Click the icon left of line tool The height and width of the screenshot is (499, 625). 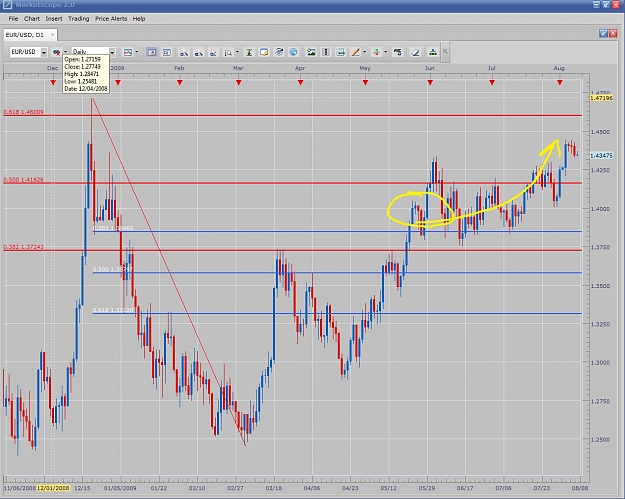pyautogui.click(x=341, y=52)
